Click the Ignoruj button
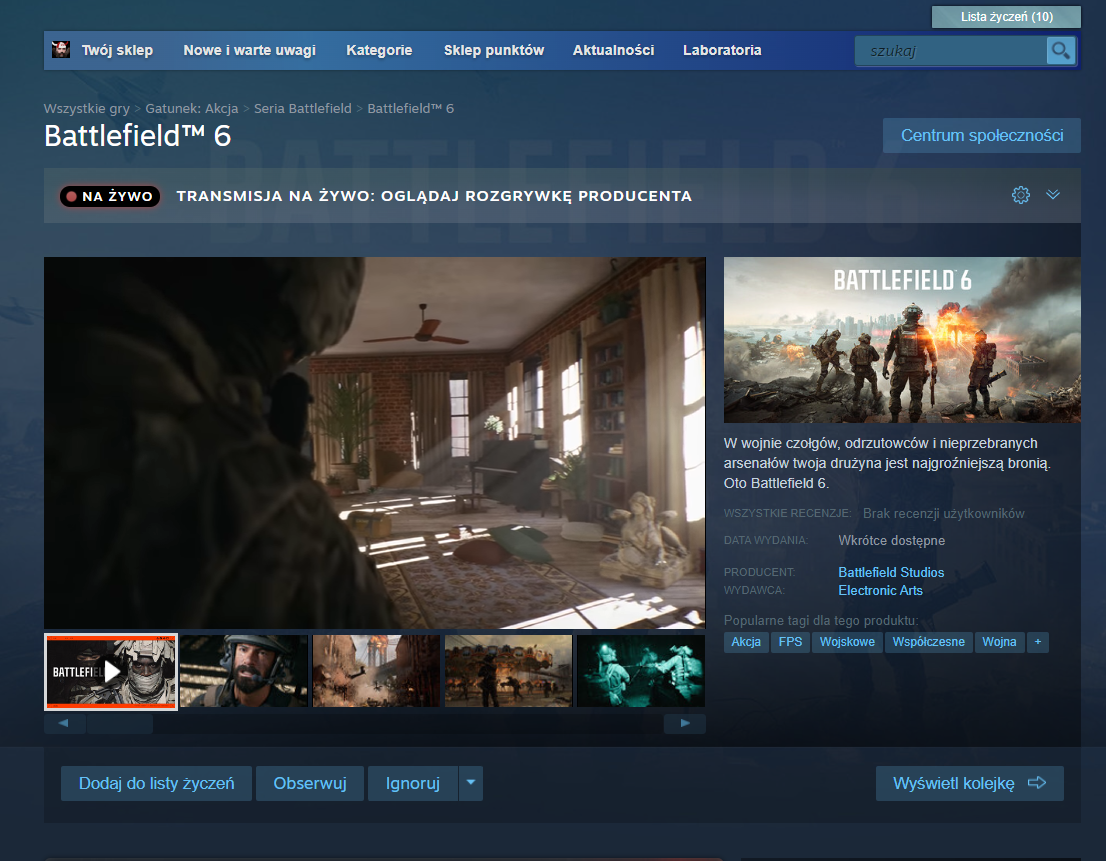The image size is (1106, 861). coord(413,783)
